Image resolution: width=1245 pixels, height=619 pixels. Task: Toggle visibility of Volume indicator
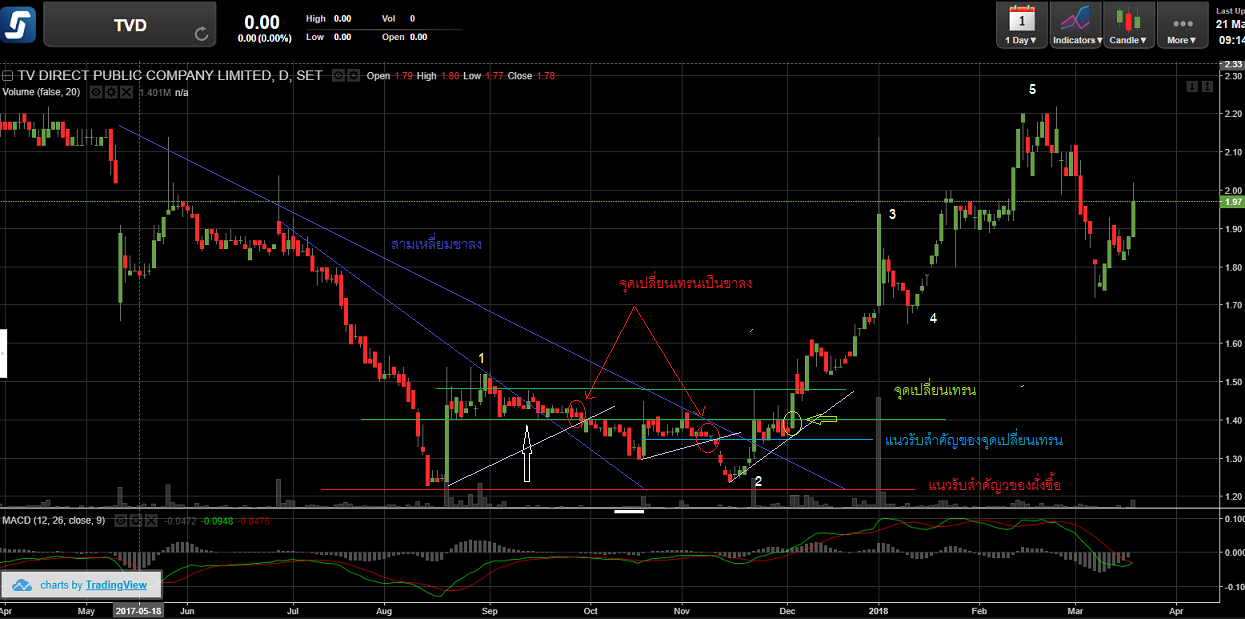96,92
